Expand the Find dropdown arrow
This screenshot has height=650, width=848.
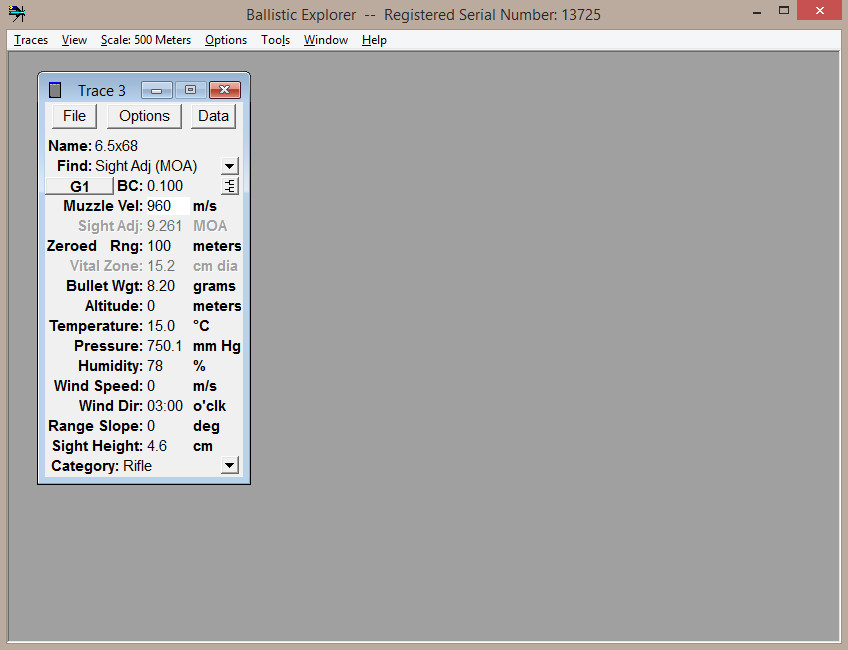click(x=230, y=166)
